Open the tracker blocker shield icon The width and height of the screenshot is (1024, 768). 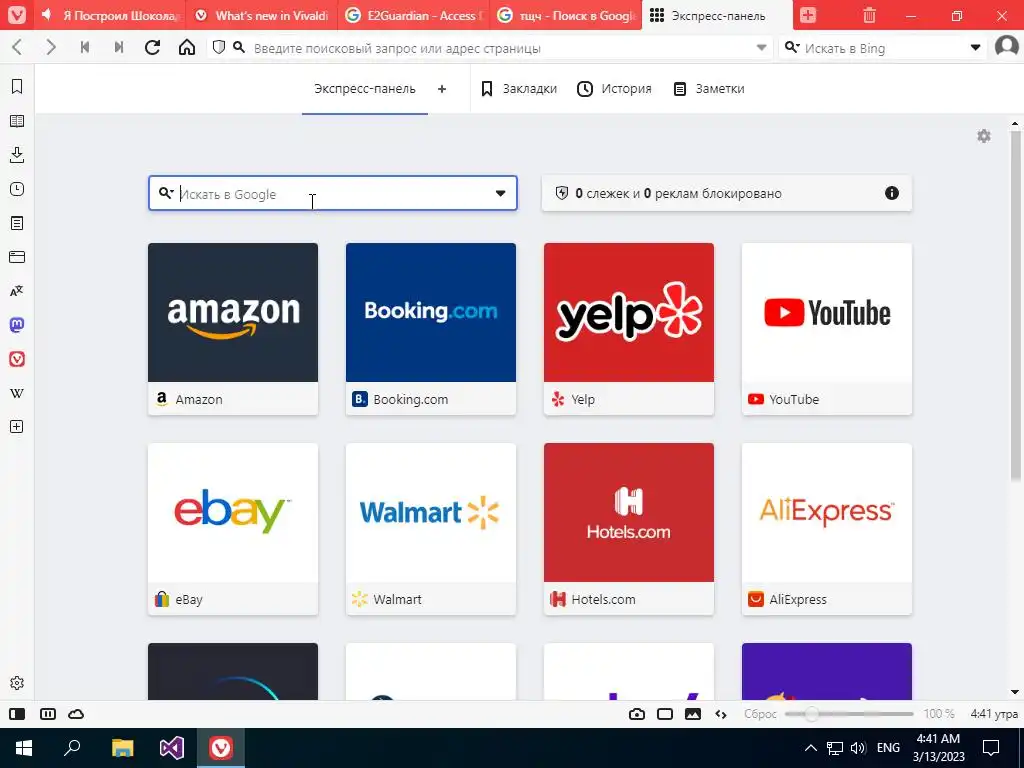[x=219, y=47]
